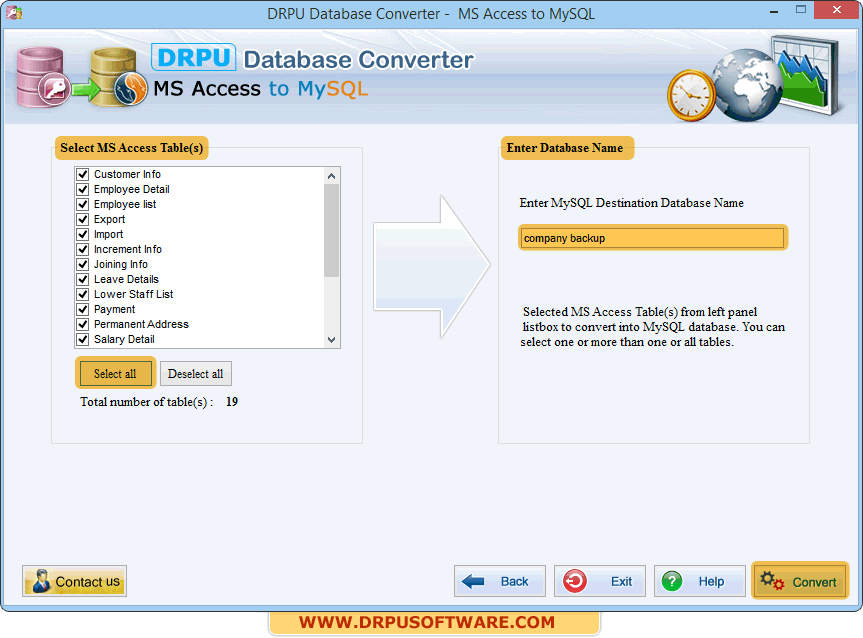The image size is (863, 638).
Task: Maximize the Database Converter window
Action: [x=801, y=10]
